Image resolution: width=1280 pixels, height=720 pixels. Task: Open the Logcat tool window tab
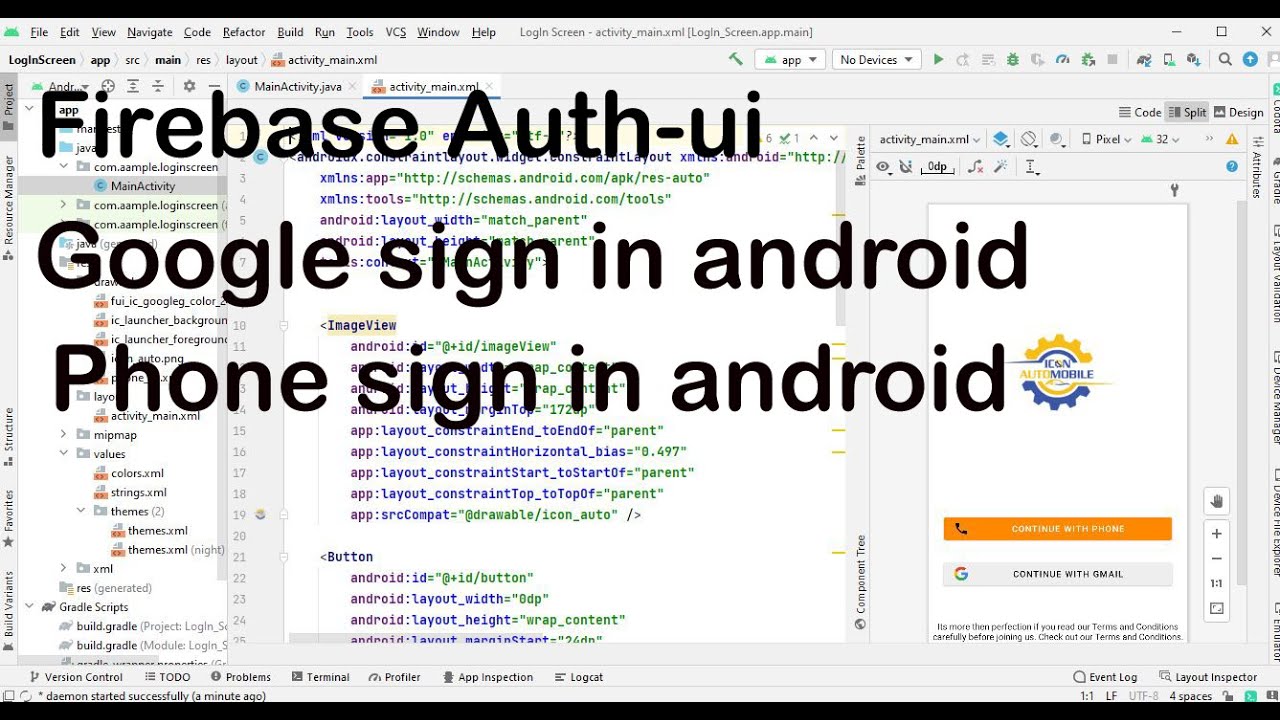(x=577, y=677)
